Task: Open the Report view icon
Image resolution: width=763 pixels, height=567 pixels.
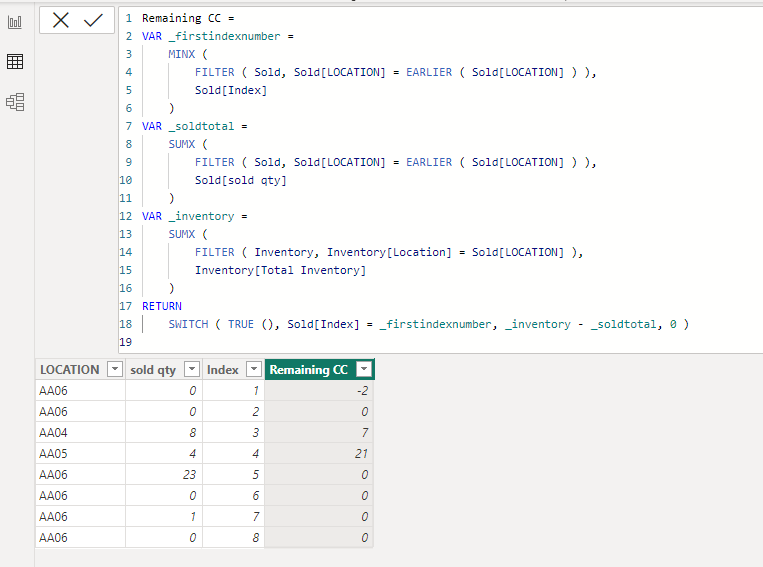Action: click(x=15, y=22)
